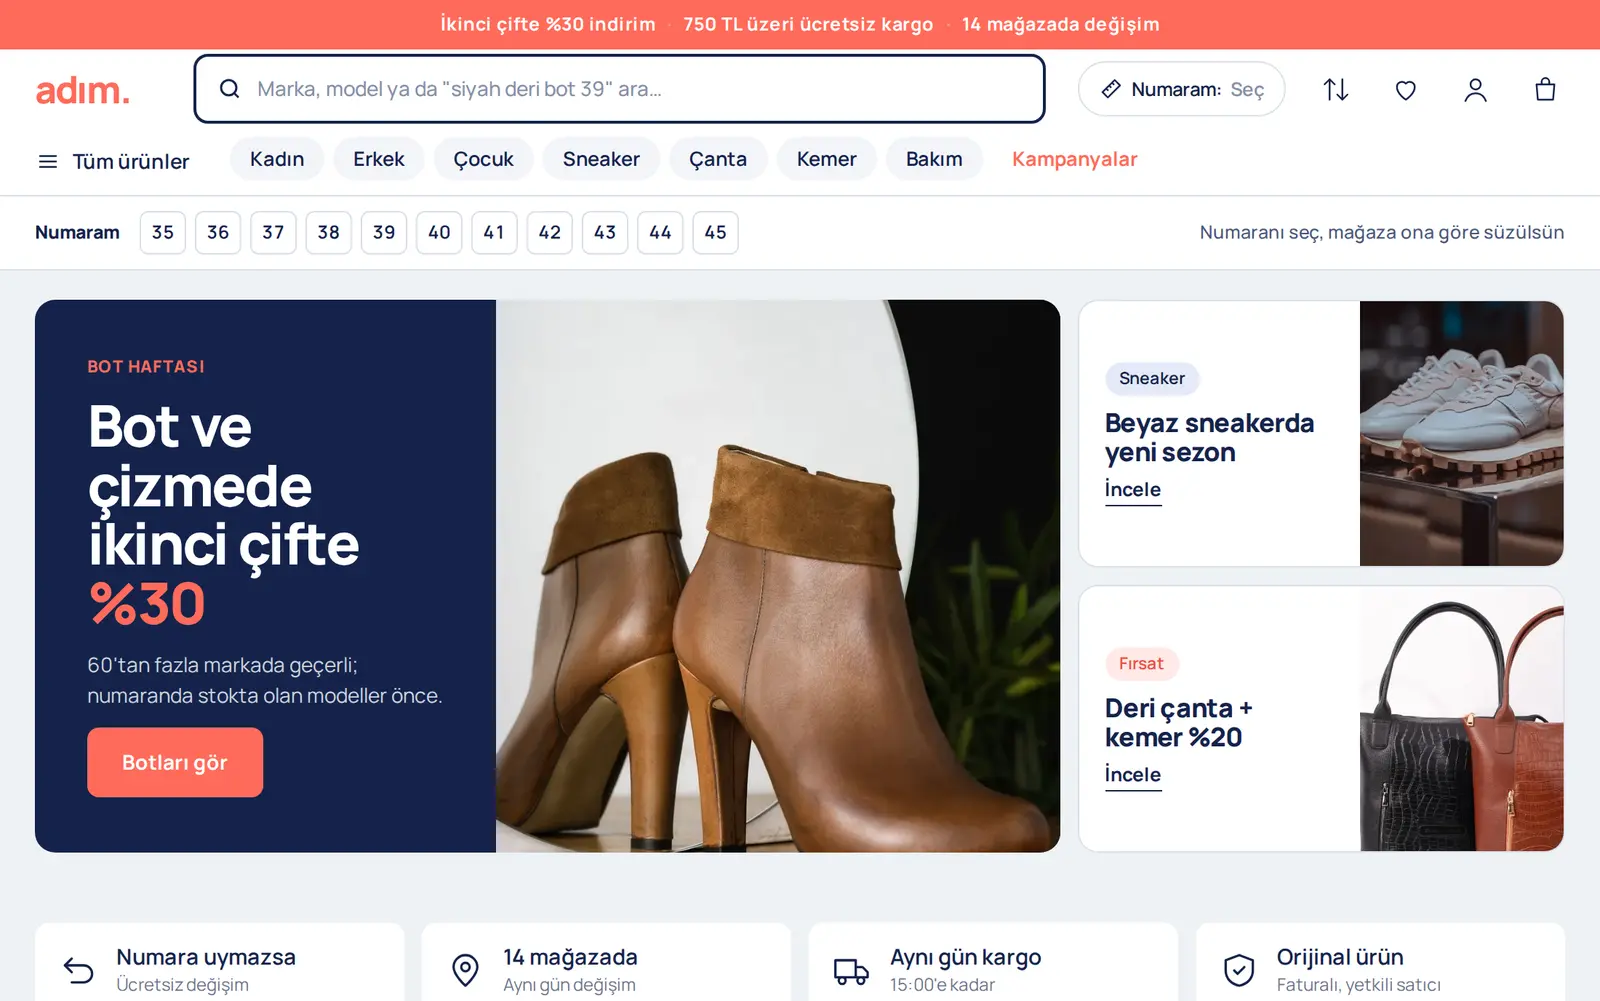Viewport: 1600px width, 1001px height.
Task: Select shoe size 35
Action: [x=163, y=233]
